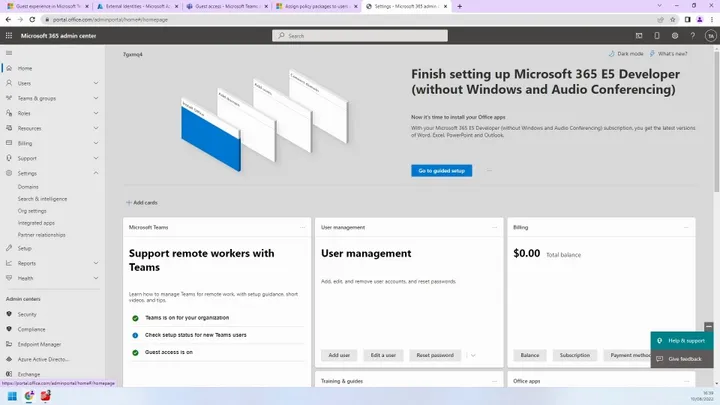Open the header settings gear icon
Screen dimensions: 720x405
pos(675,35)
